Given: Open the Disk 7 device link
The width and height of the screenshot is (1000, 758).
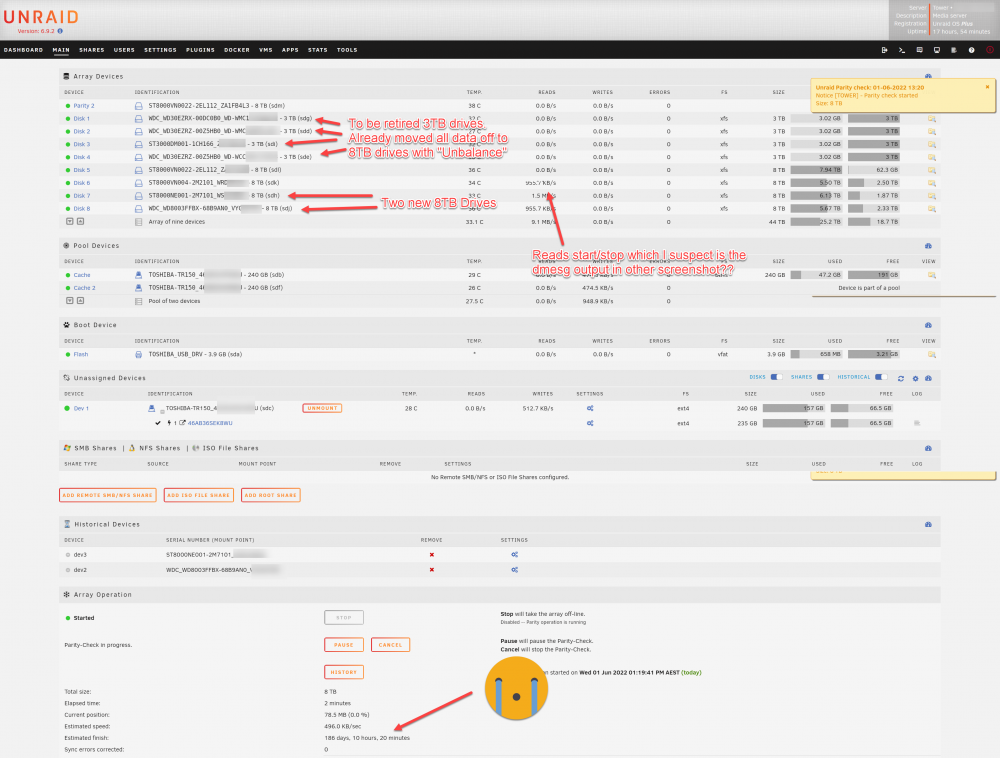Looking at the screenshot, I should click(x=82, y=196).
